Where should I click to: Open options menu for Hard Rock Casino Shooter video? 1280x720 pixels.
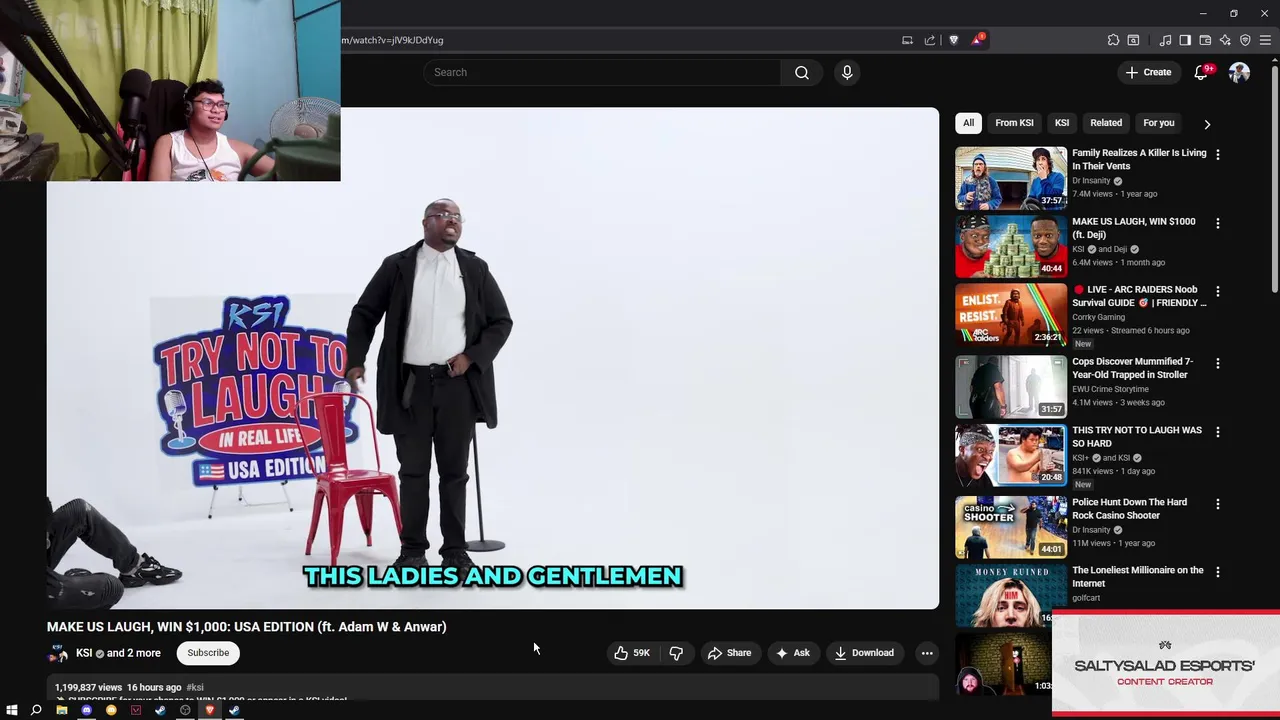pos(1217,504)
